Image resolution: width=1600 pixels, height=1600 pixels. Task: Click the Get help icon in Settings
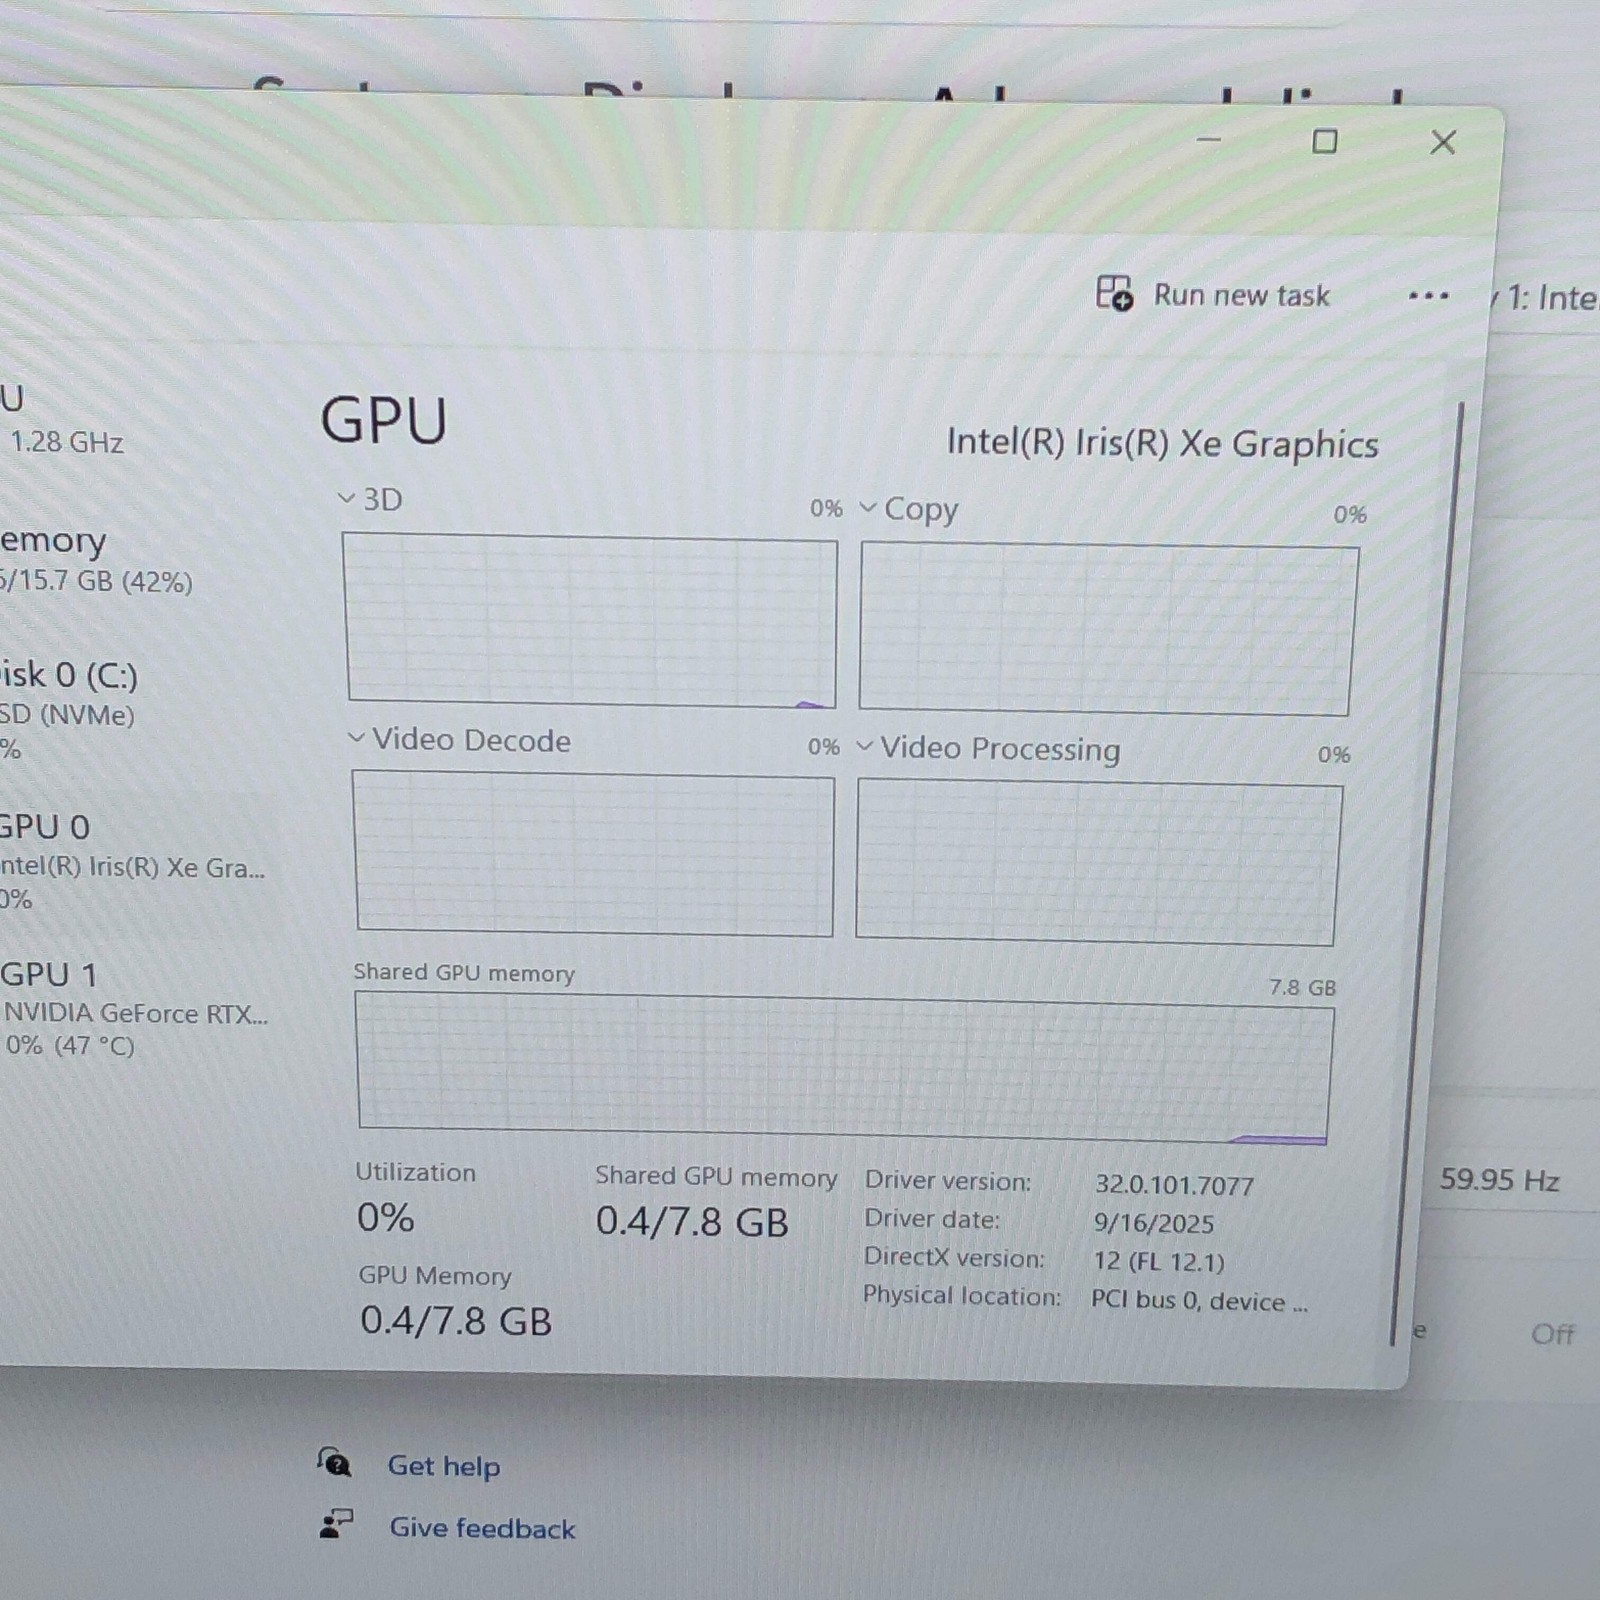point(335,1463)
